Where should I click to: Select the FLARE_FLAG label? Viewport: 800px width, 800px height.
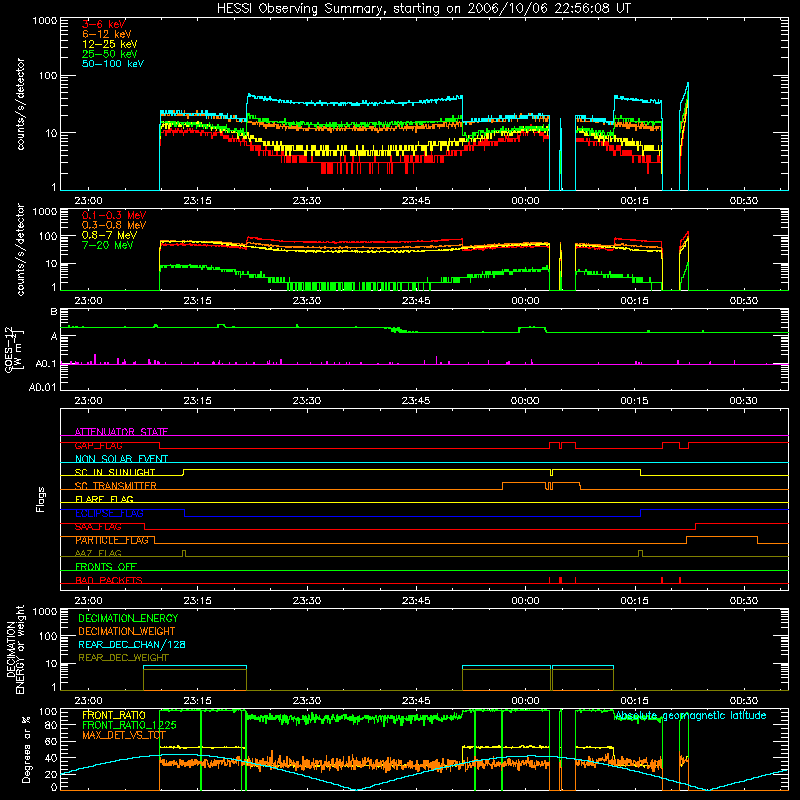pyautogui.click(x=104, y=499)
